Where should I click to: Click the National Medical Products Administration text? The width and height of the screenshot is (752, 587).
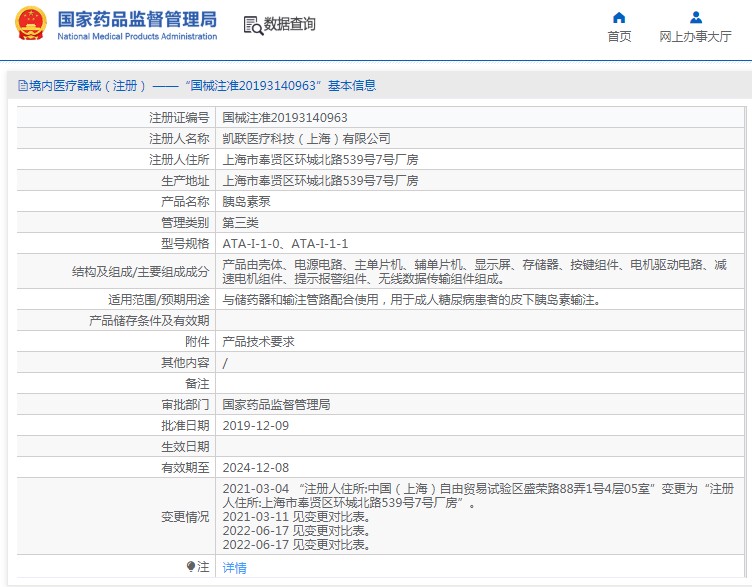(x=137, y=36)
